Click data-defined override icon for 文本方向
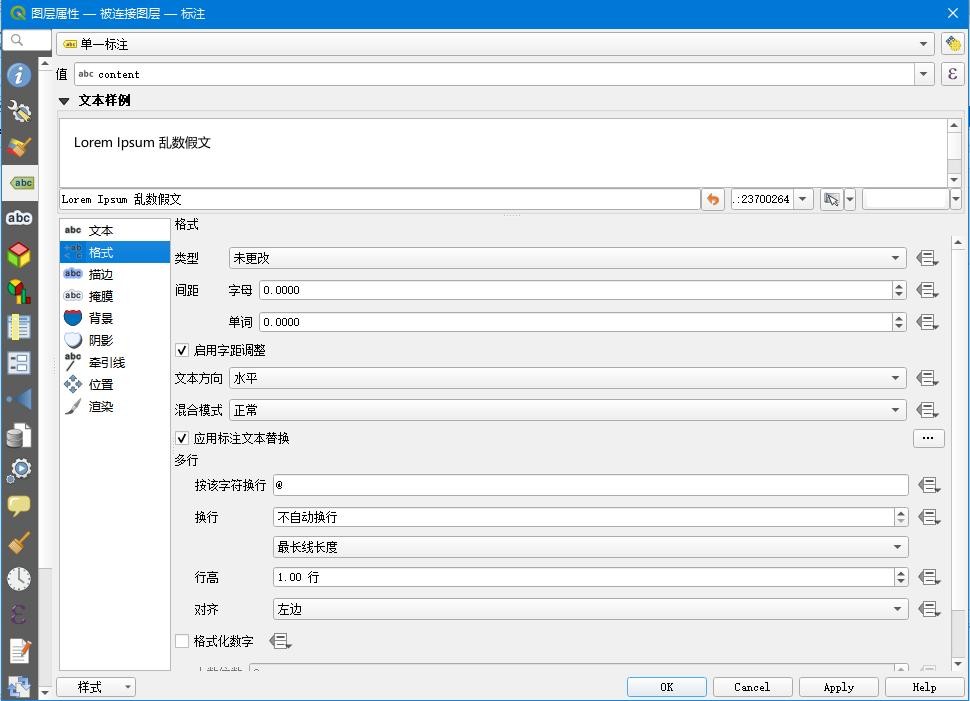Viewport: 970px width, 701px height. (927, 378)
